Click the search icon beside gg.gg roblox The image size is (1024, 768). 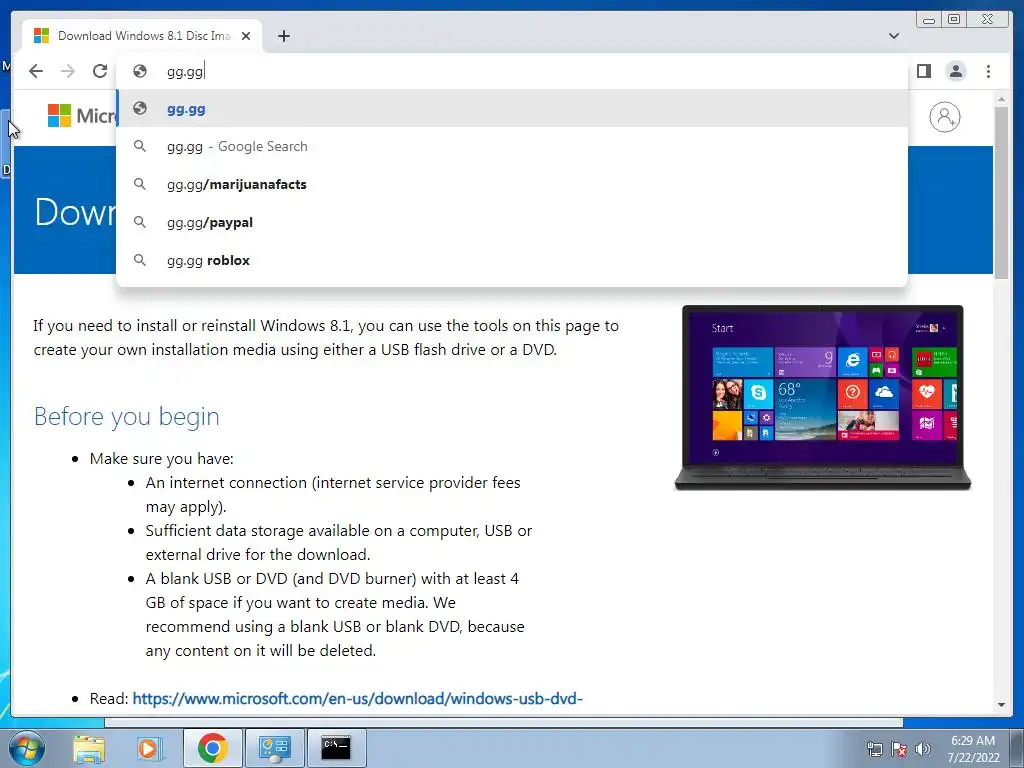tap(140, 260)
